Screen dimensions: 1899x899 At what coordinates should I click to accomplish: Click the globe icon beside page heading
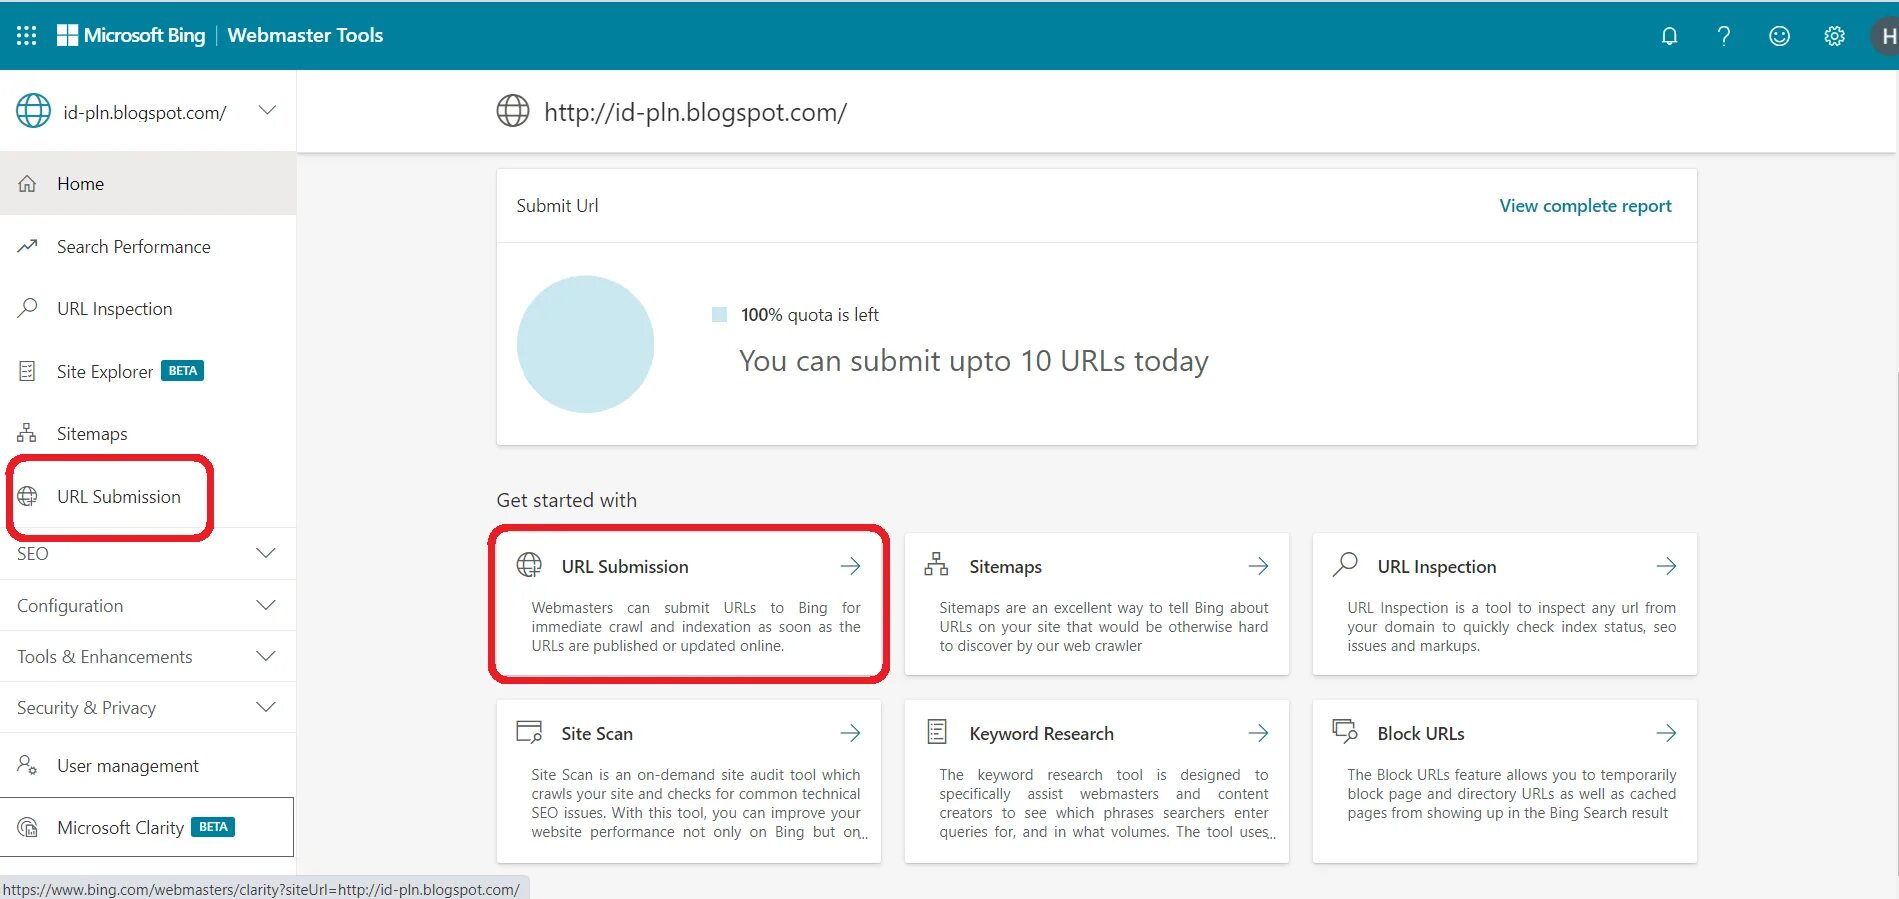pyautogui.click(x=513, y=110)
